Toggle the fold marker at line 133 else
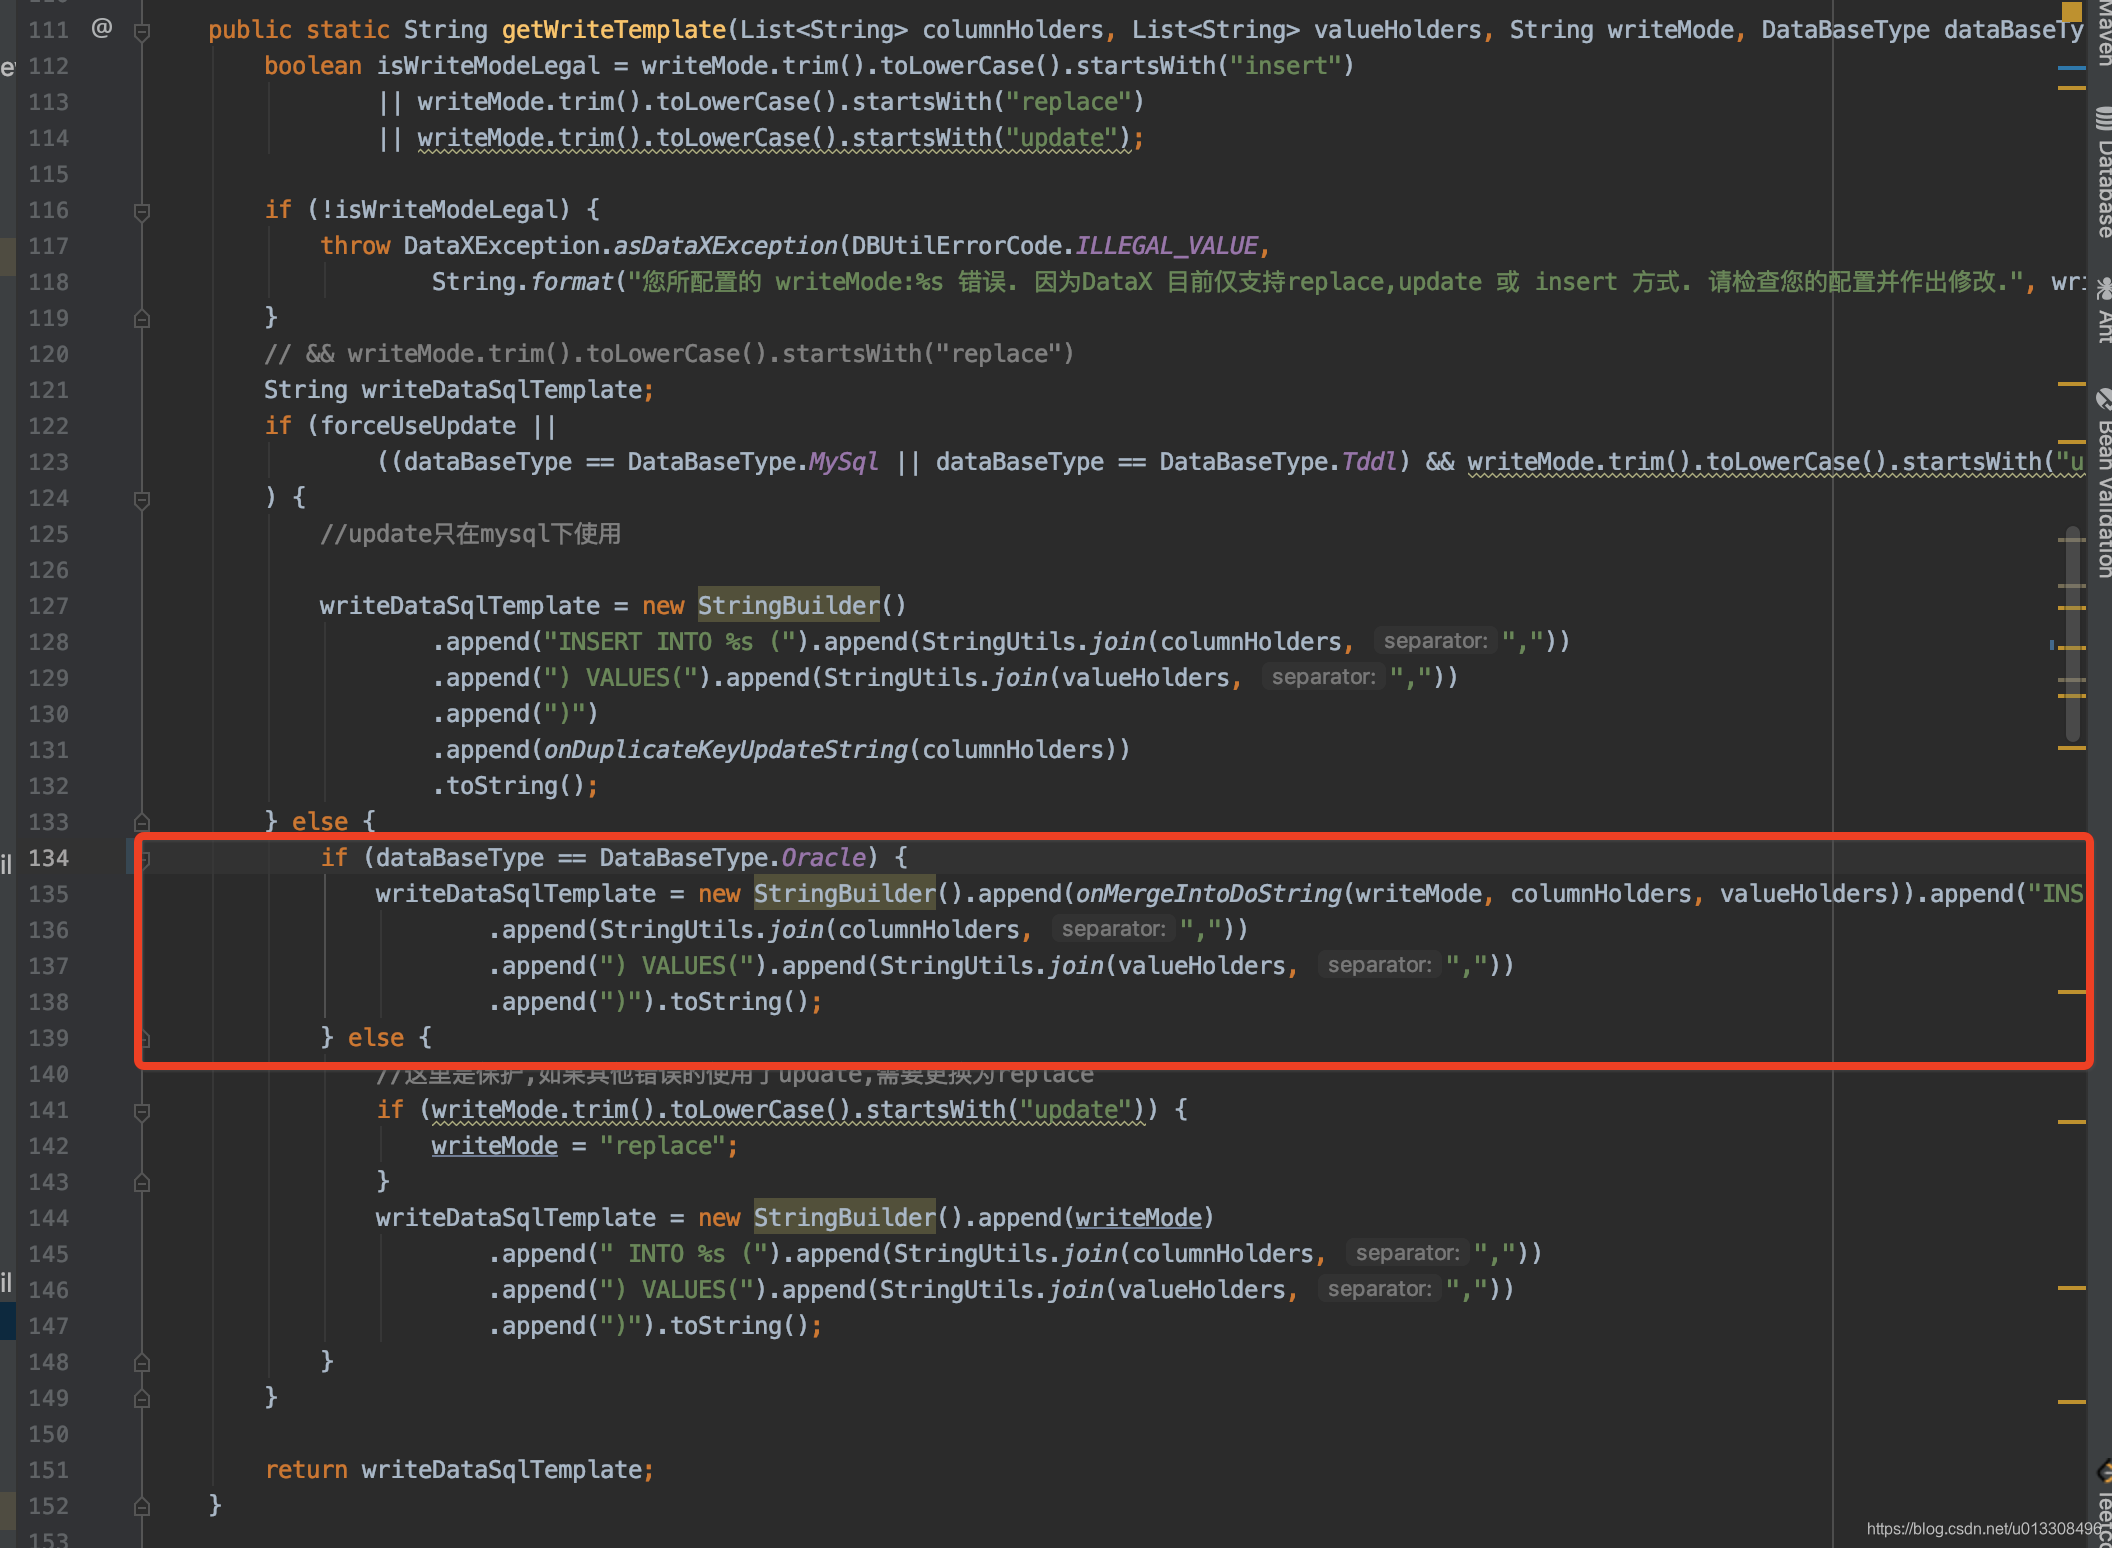The height and width of the screenshot is (1548, 2112). pos(142,823)
